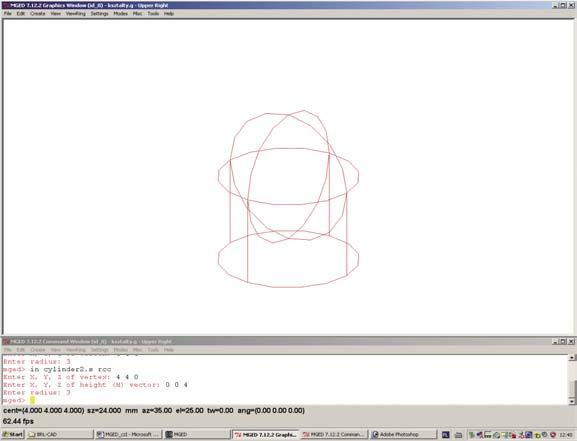Open the Tools menu in Graphics Window
The width and height of the screenshot is (577, 441).
153,14
